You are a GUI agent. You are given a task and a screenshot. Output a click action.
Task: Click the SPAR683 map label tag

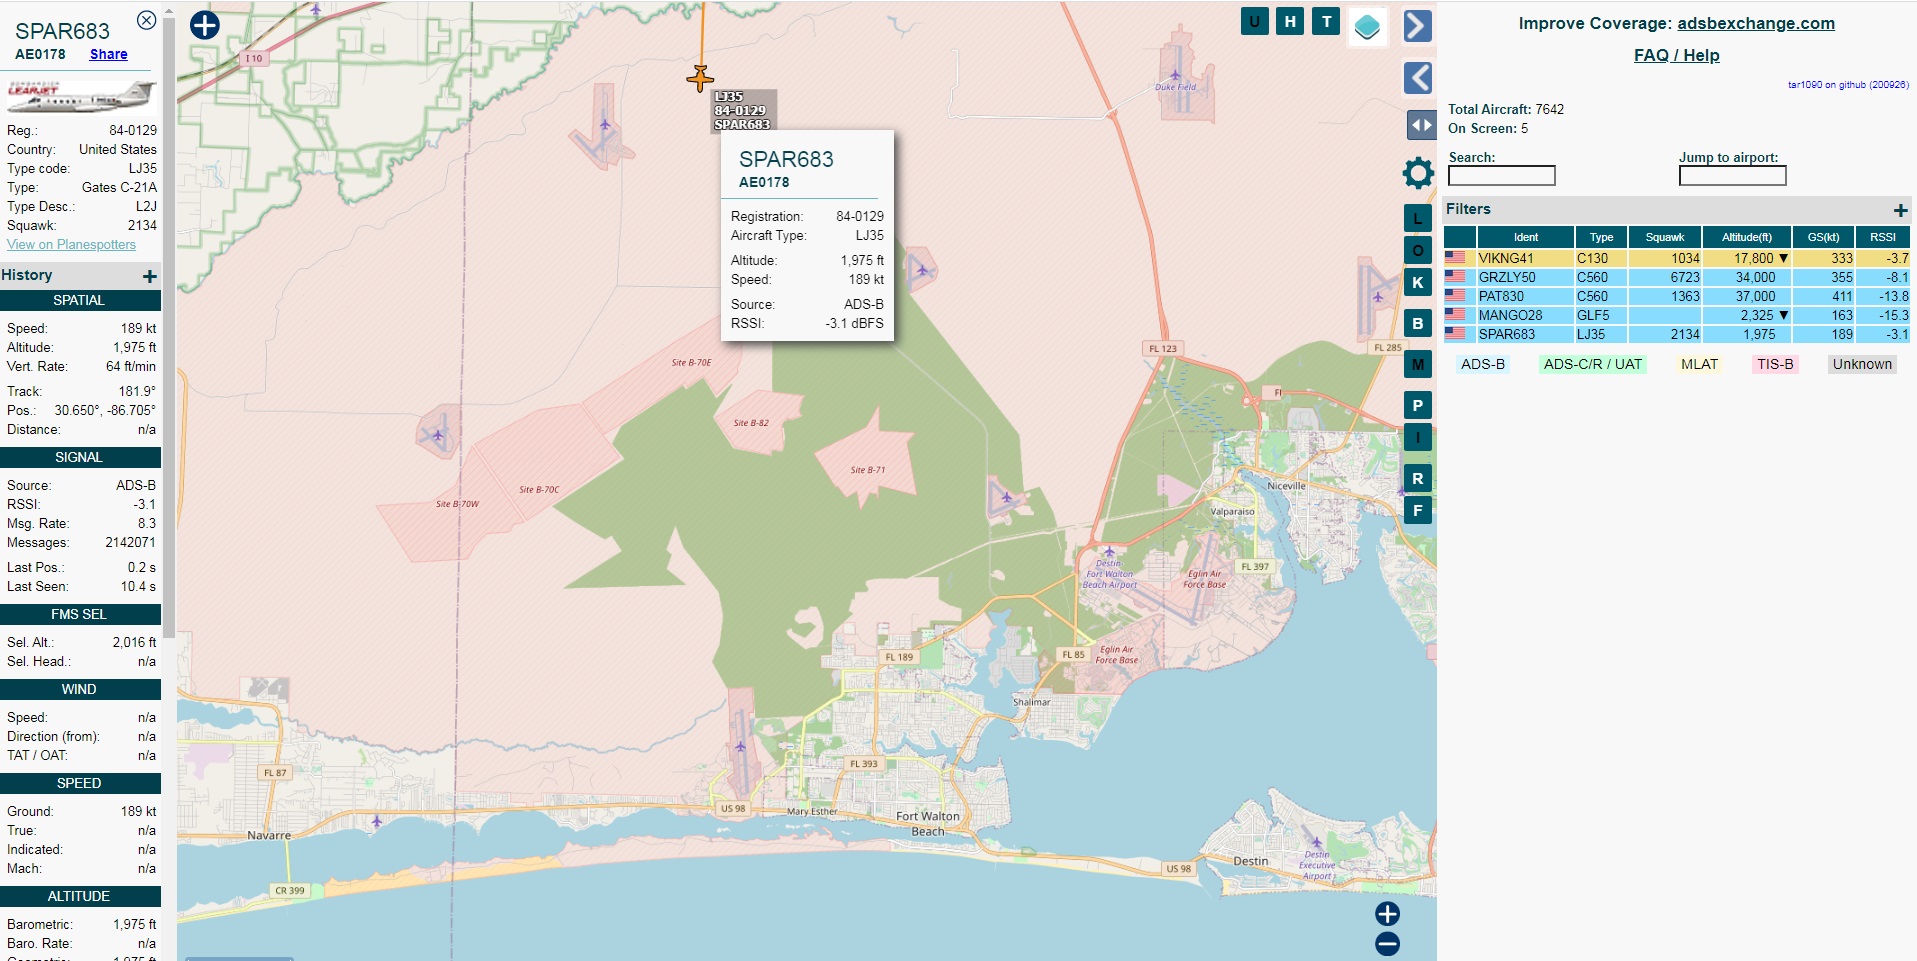[743, 111]
